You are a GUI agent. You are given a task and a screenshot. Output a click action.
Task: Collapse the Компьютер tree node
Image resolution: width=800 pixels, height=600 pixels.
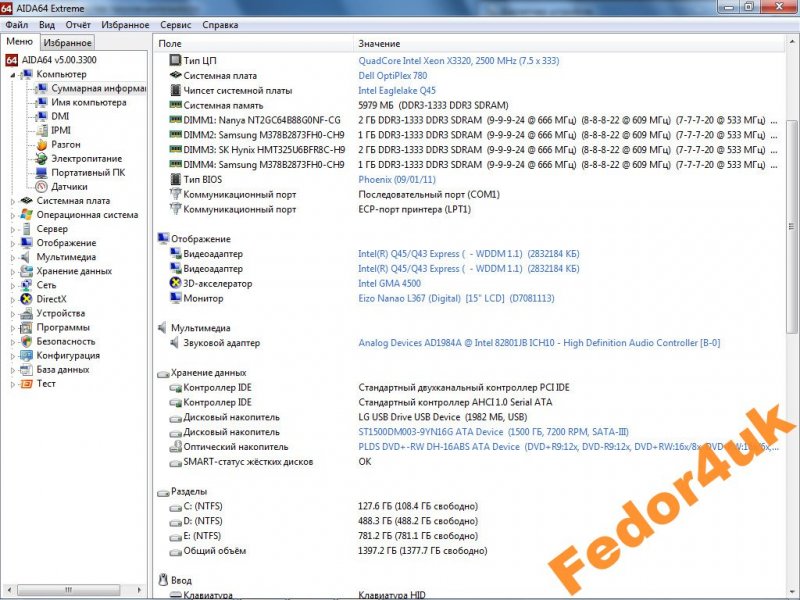[x=13, y=74]
